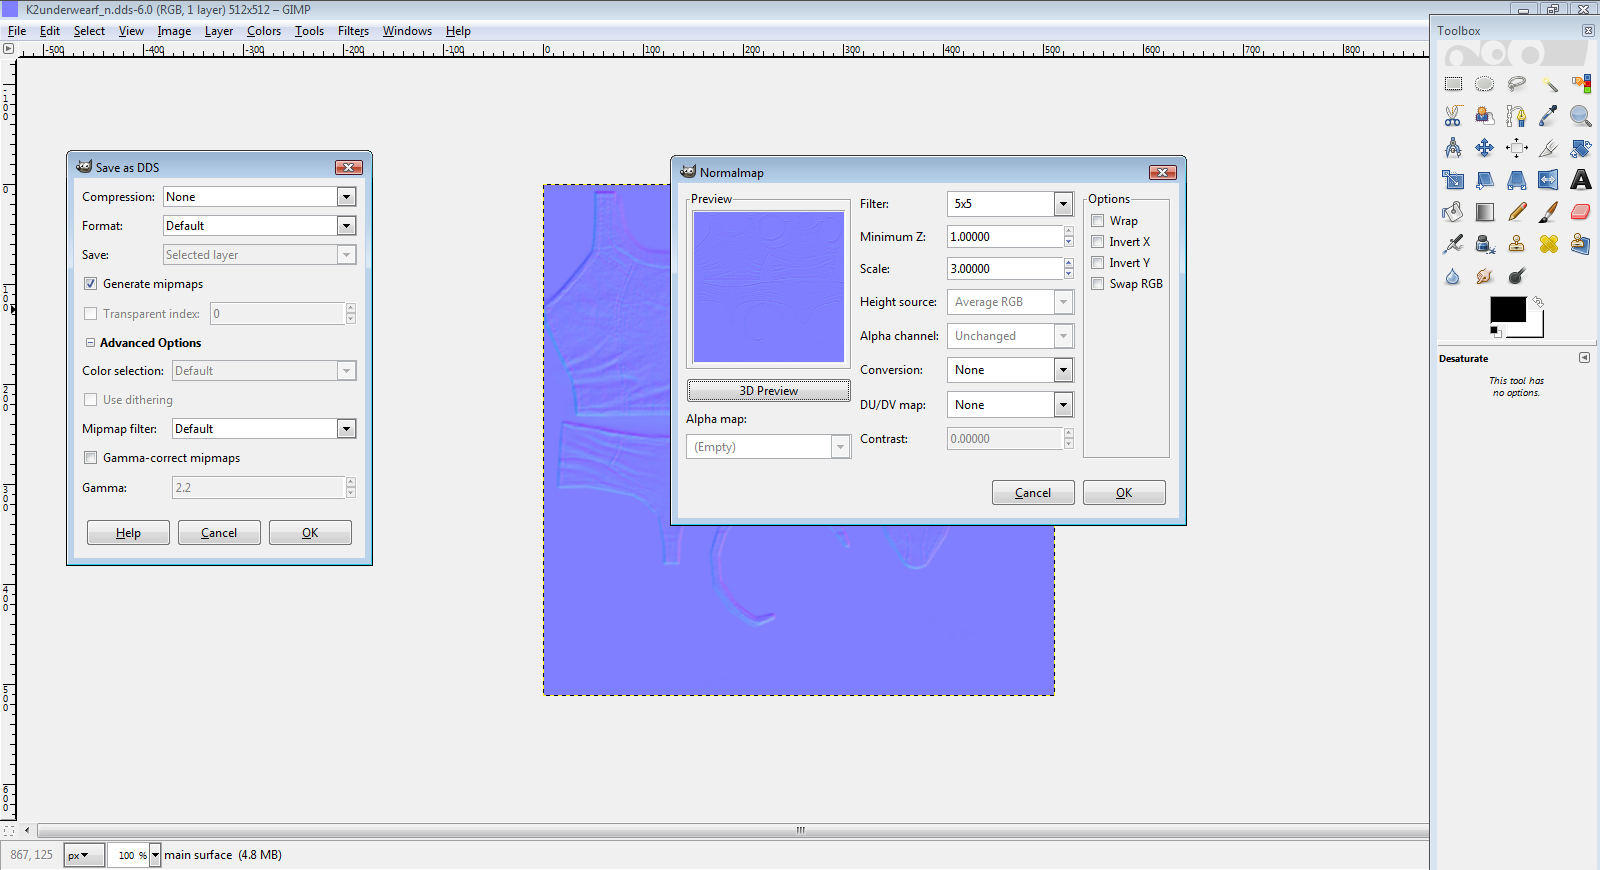This screenshot has width=1600, height=870.
Task: Swap foreground and background colors arrow
Action: (1538, 301)
